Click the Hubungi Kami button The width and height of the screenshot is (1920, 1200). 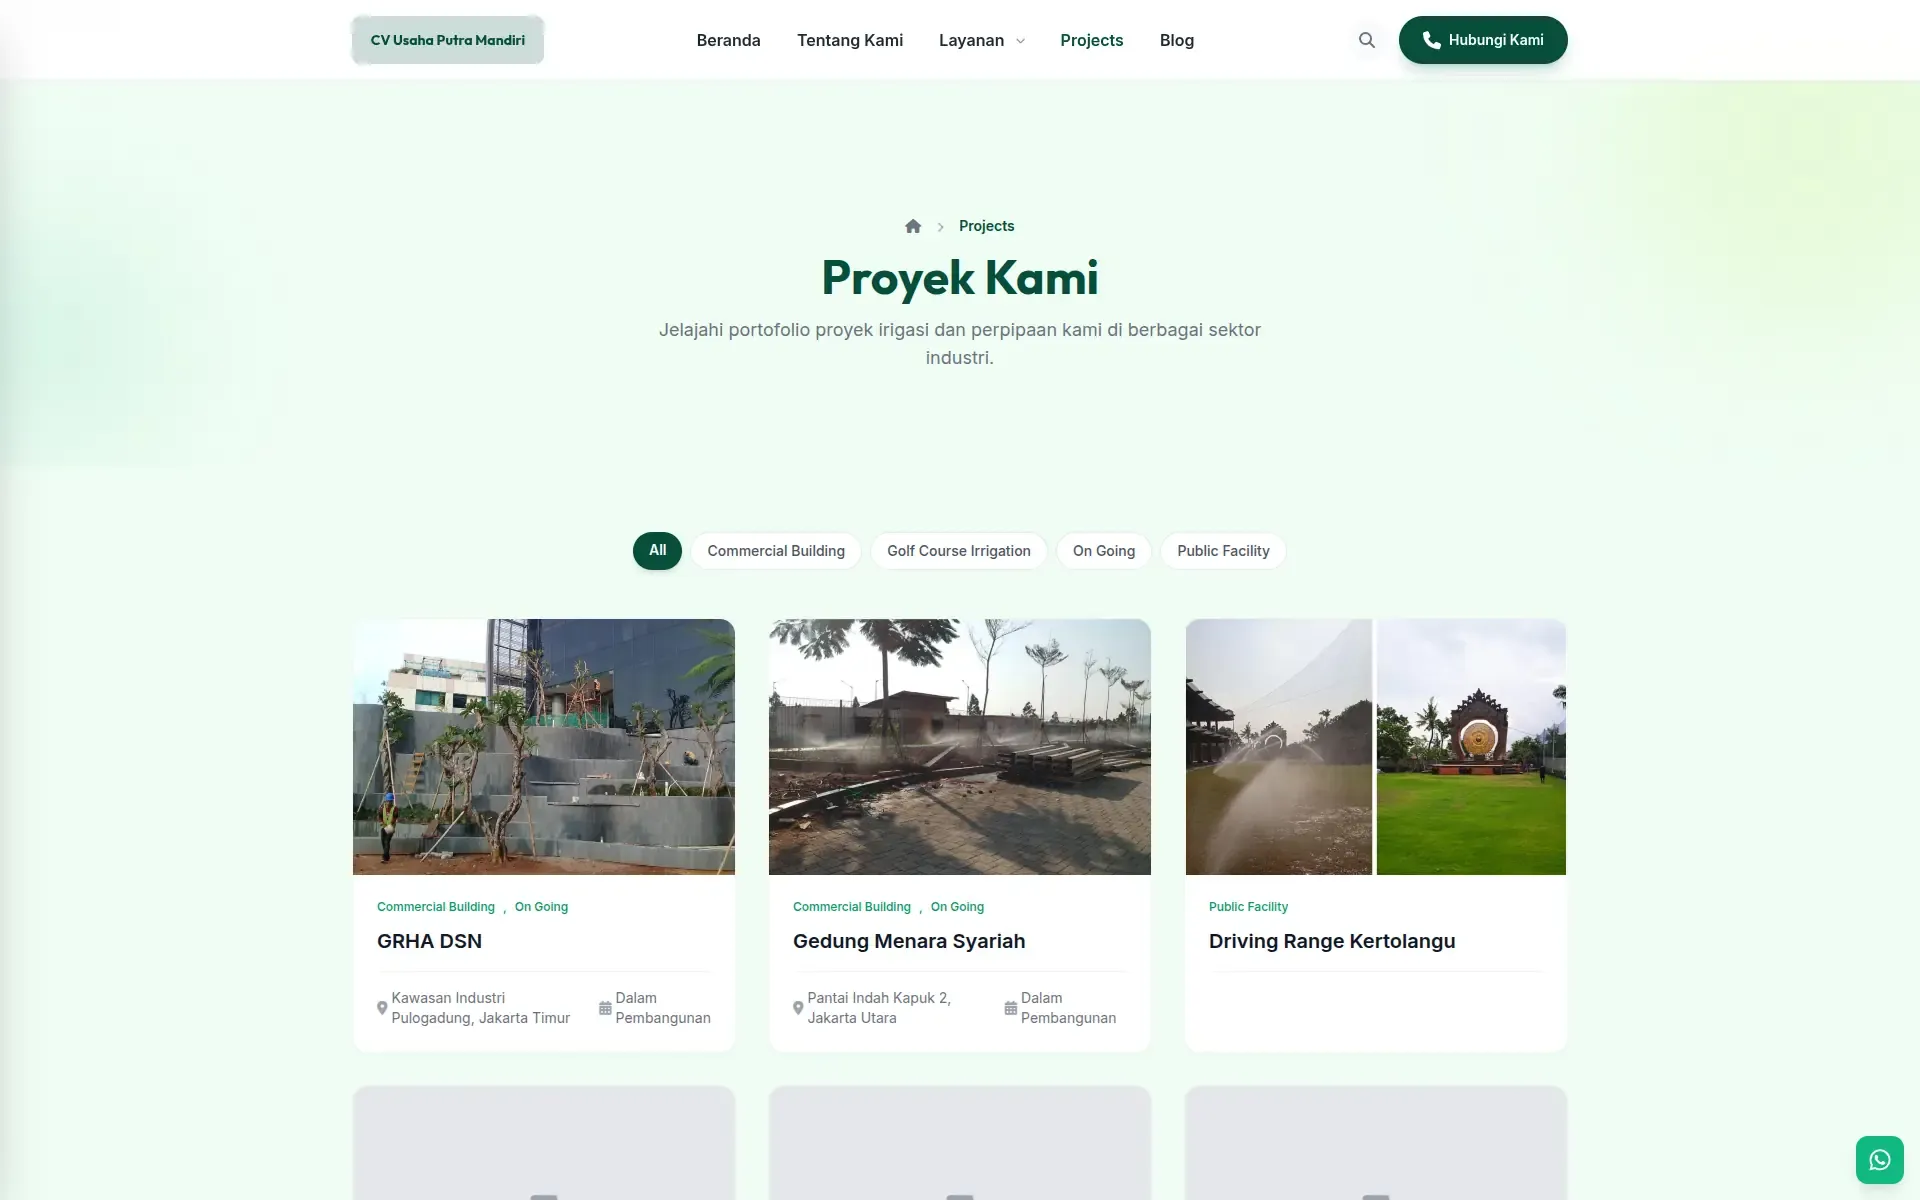click(x=1483, y=40)
